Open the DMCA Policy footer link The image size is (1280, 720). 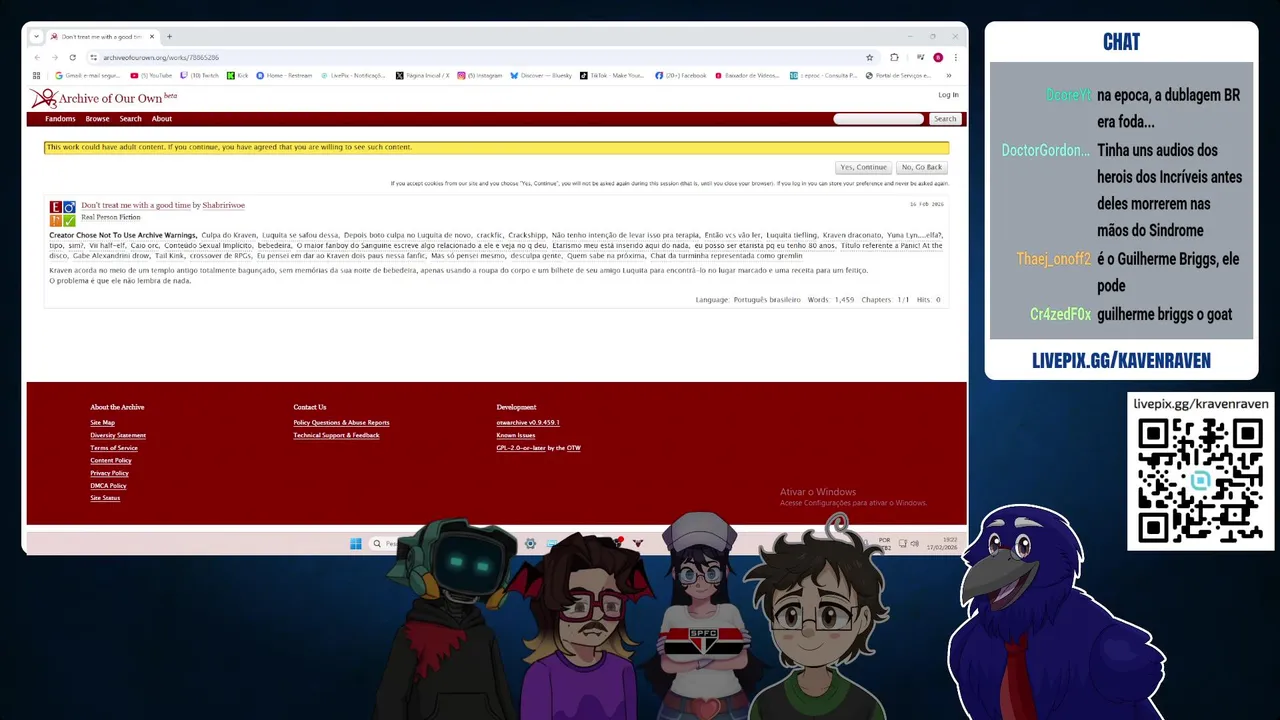click(108, 485)
